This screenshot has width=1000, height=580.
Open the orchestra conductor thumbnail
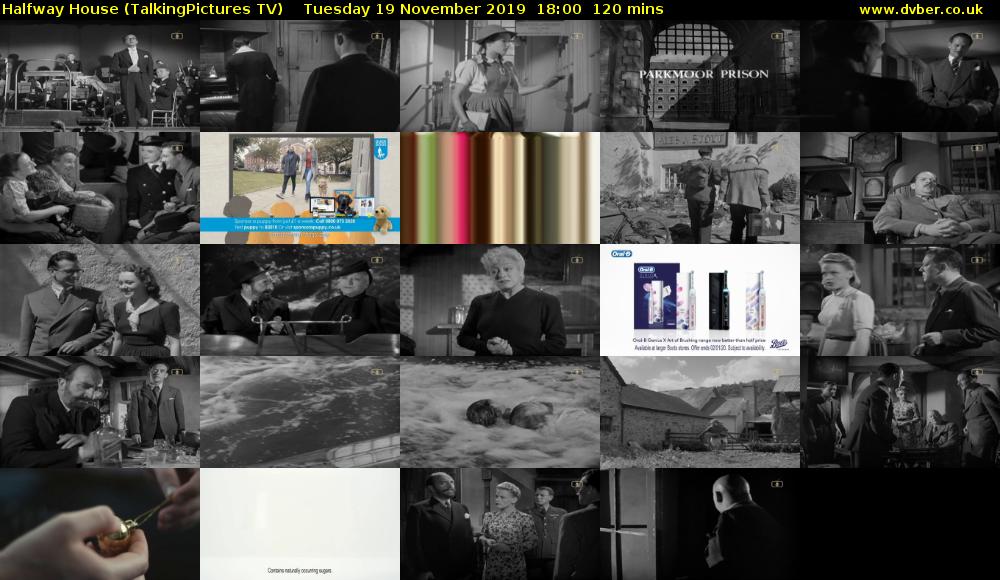pyautogui.click(x=100, y=75)
